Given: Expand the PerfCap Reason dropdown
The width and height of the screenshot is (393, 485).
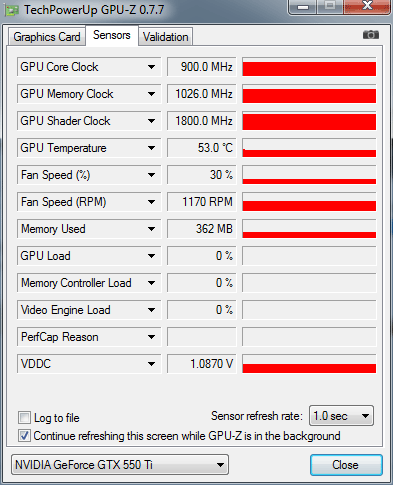Looking at the screenshot, I should point(151,337).
